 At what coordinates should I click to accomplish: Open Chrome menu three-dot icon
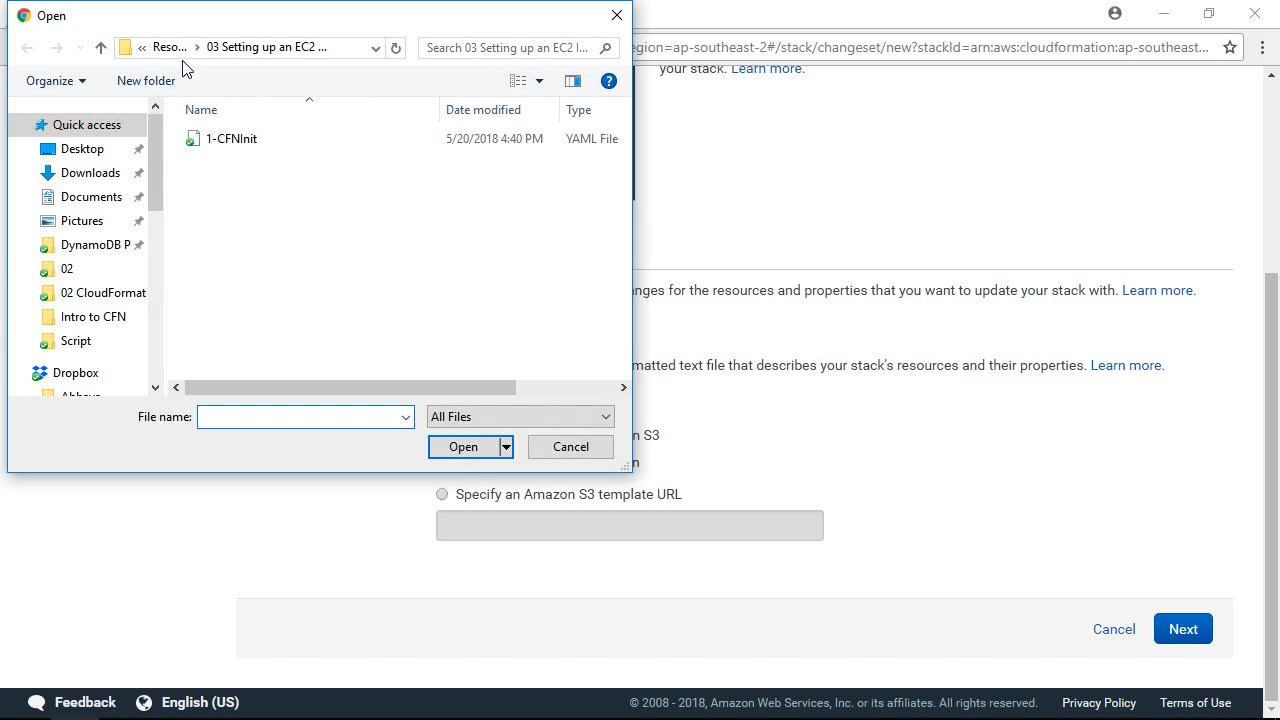tap(1262, 47)
